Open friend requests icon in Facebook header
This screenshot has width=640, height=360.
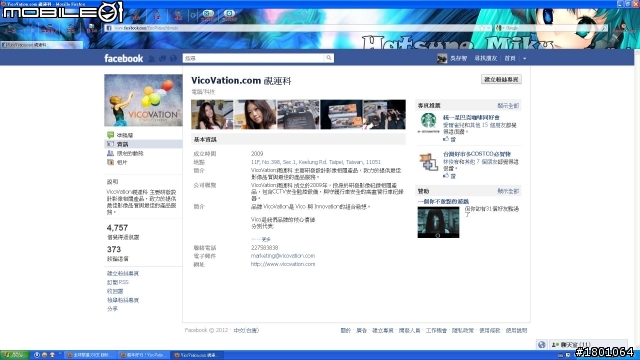coord(152,59)
